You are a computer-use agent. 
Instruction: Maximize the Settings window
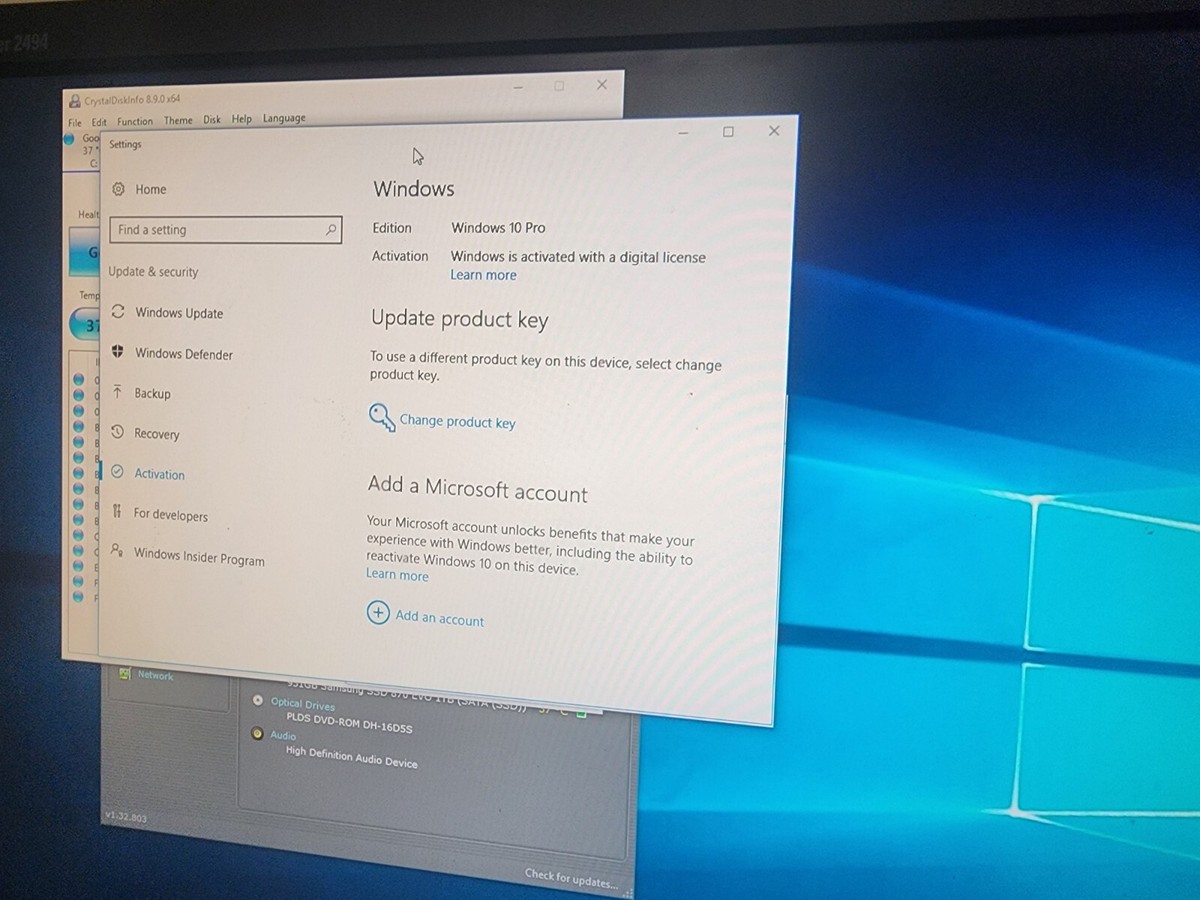pos(728,132)
